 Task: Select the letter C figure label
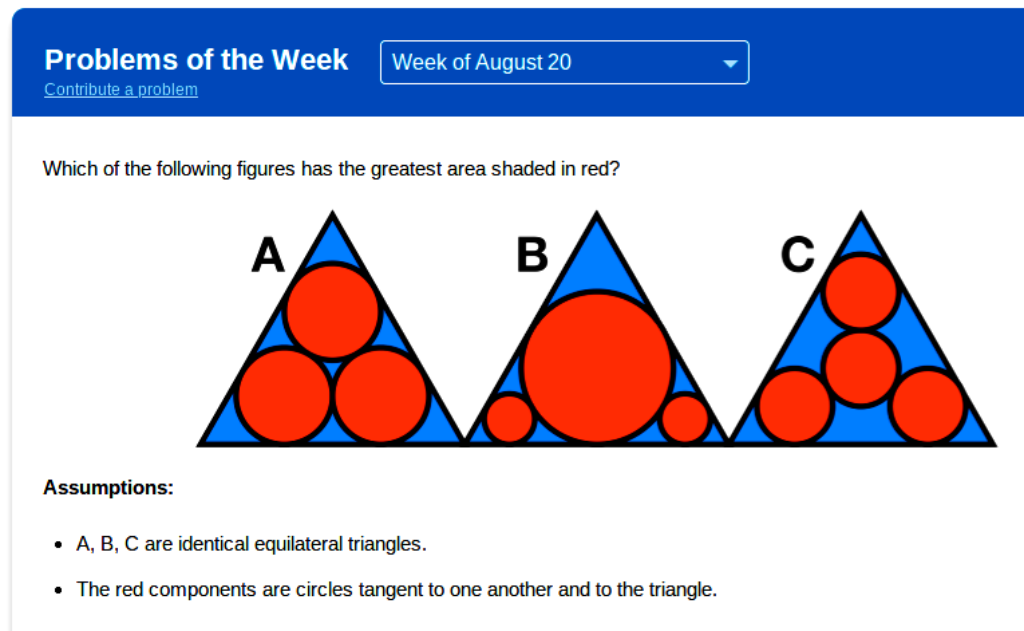tap(797, 255)
